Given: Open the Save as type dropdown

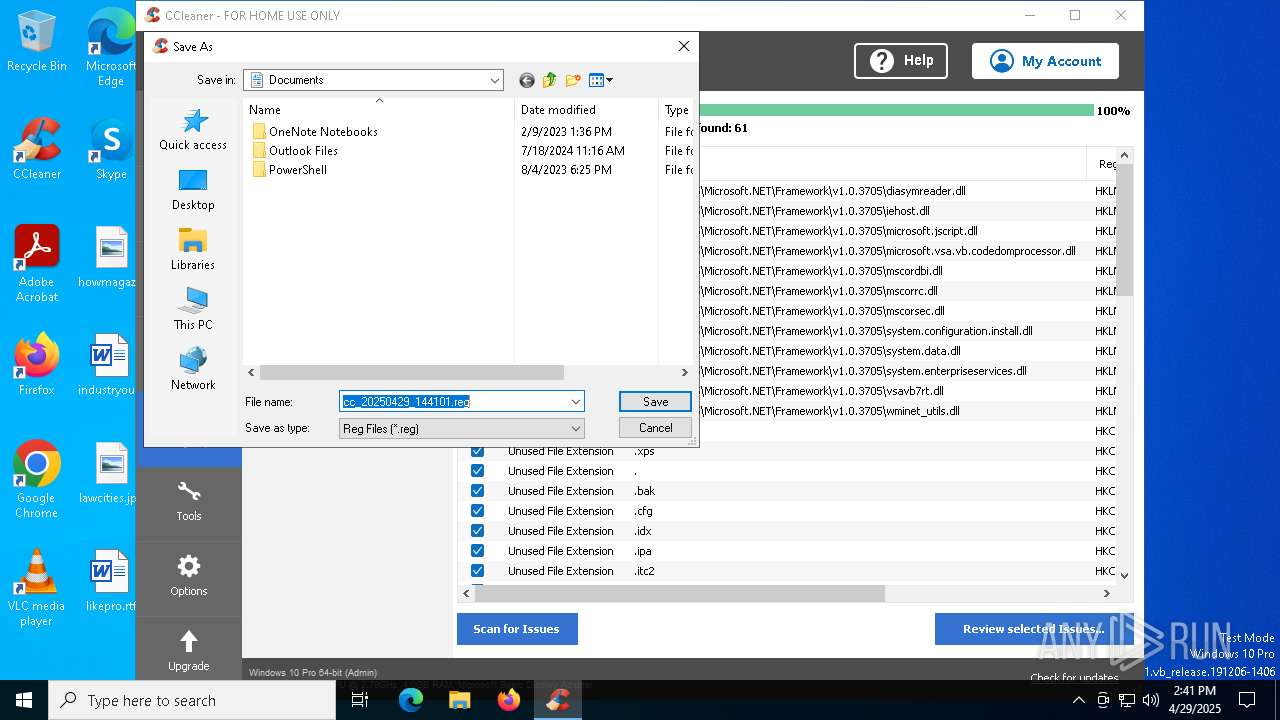Looking at the screenshot, I should pos(462,428).
